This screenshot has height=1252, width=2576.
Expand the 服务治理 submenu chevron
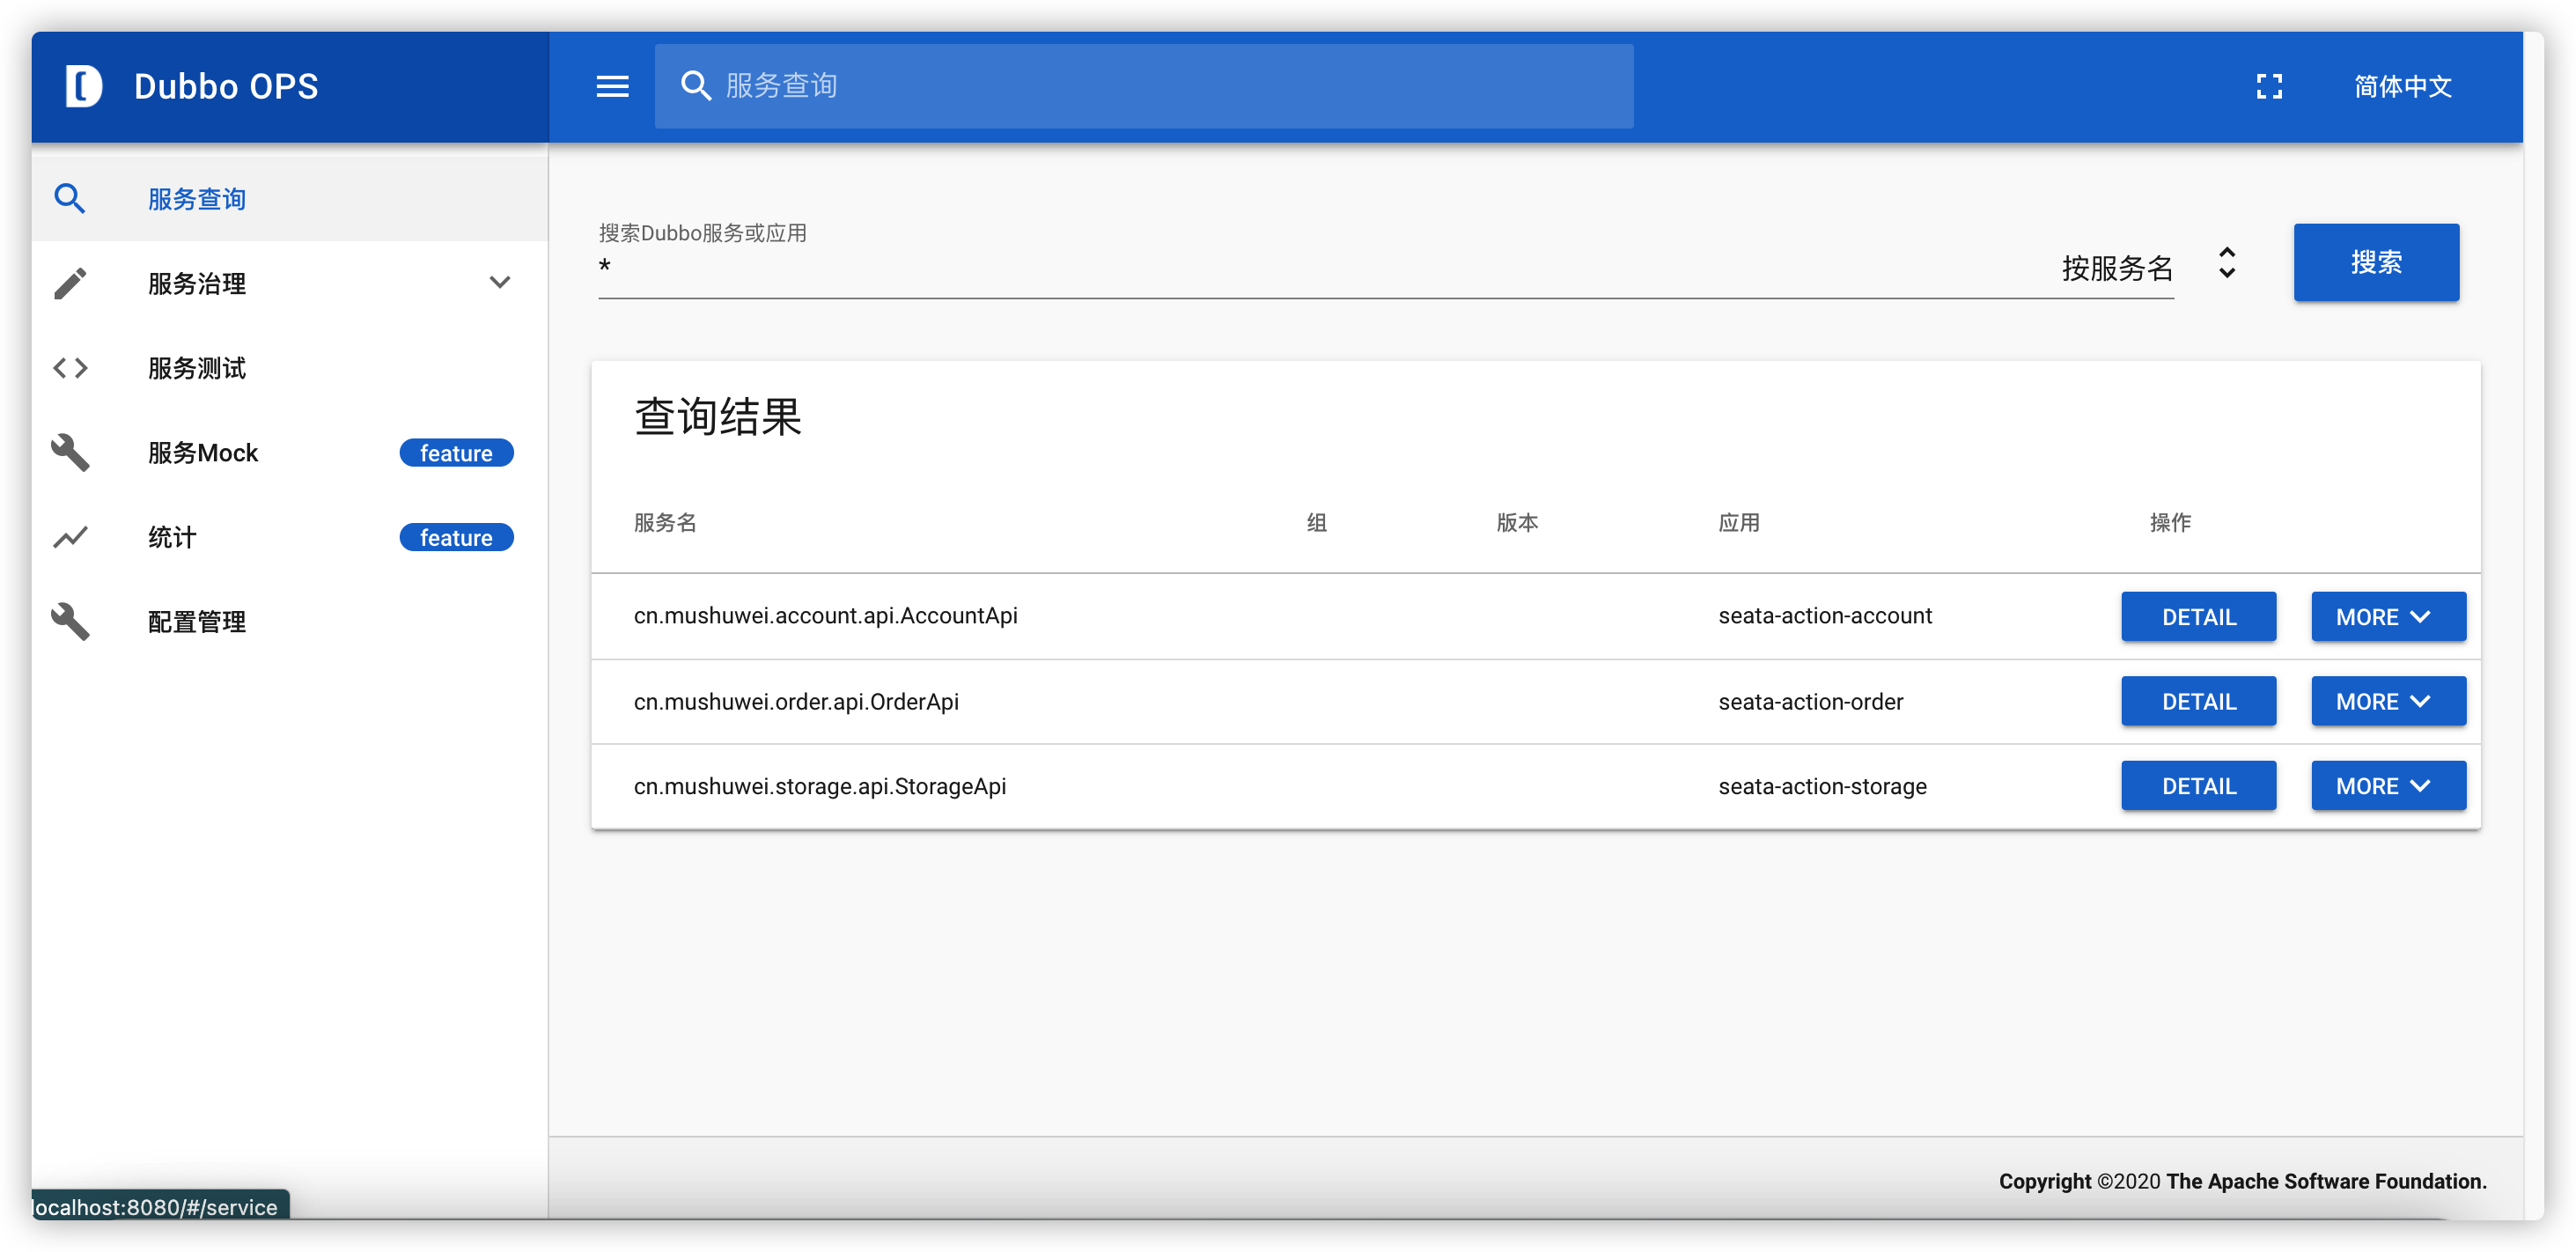coord(500,282)
